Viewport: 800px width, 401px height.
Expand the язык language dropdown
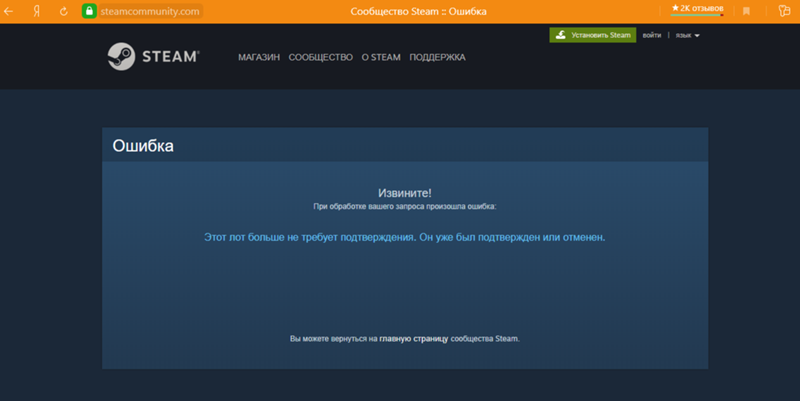pos(687,35)
